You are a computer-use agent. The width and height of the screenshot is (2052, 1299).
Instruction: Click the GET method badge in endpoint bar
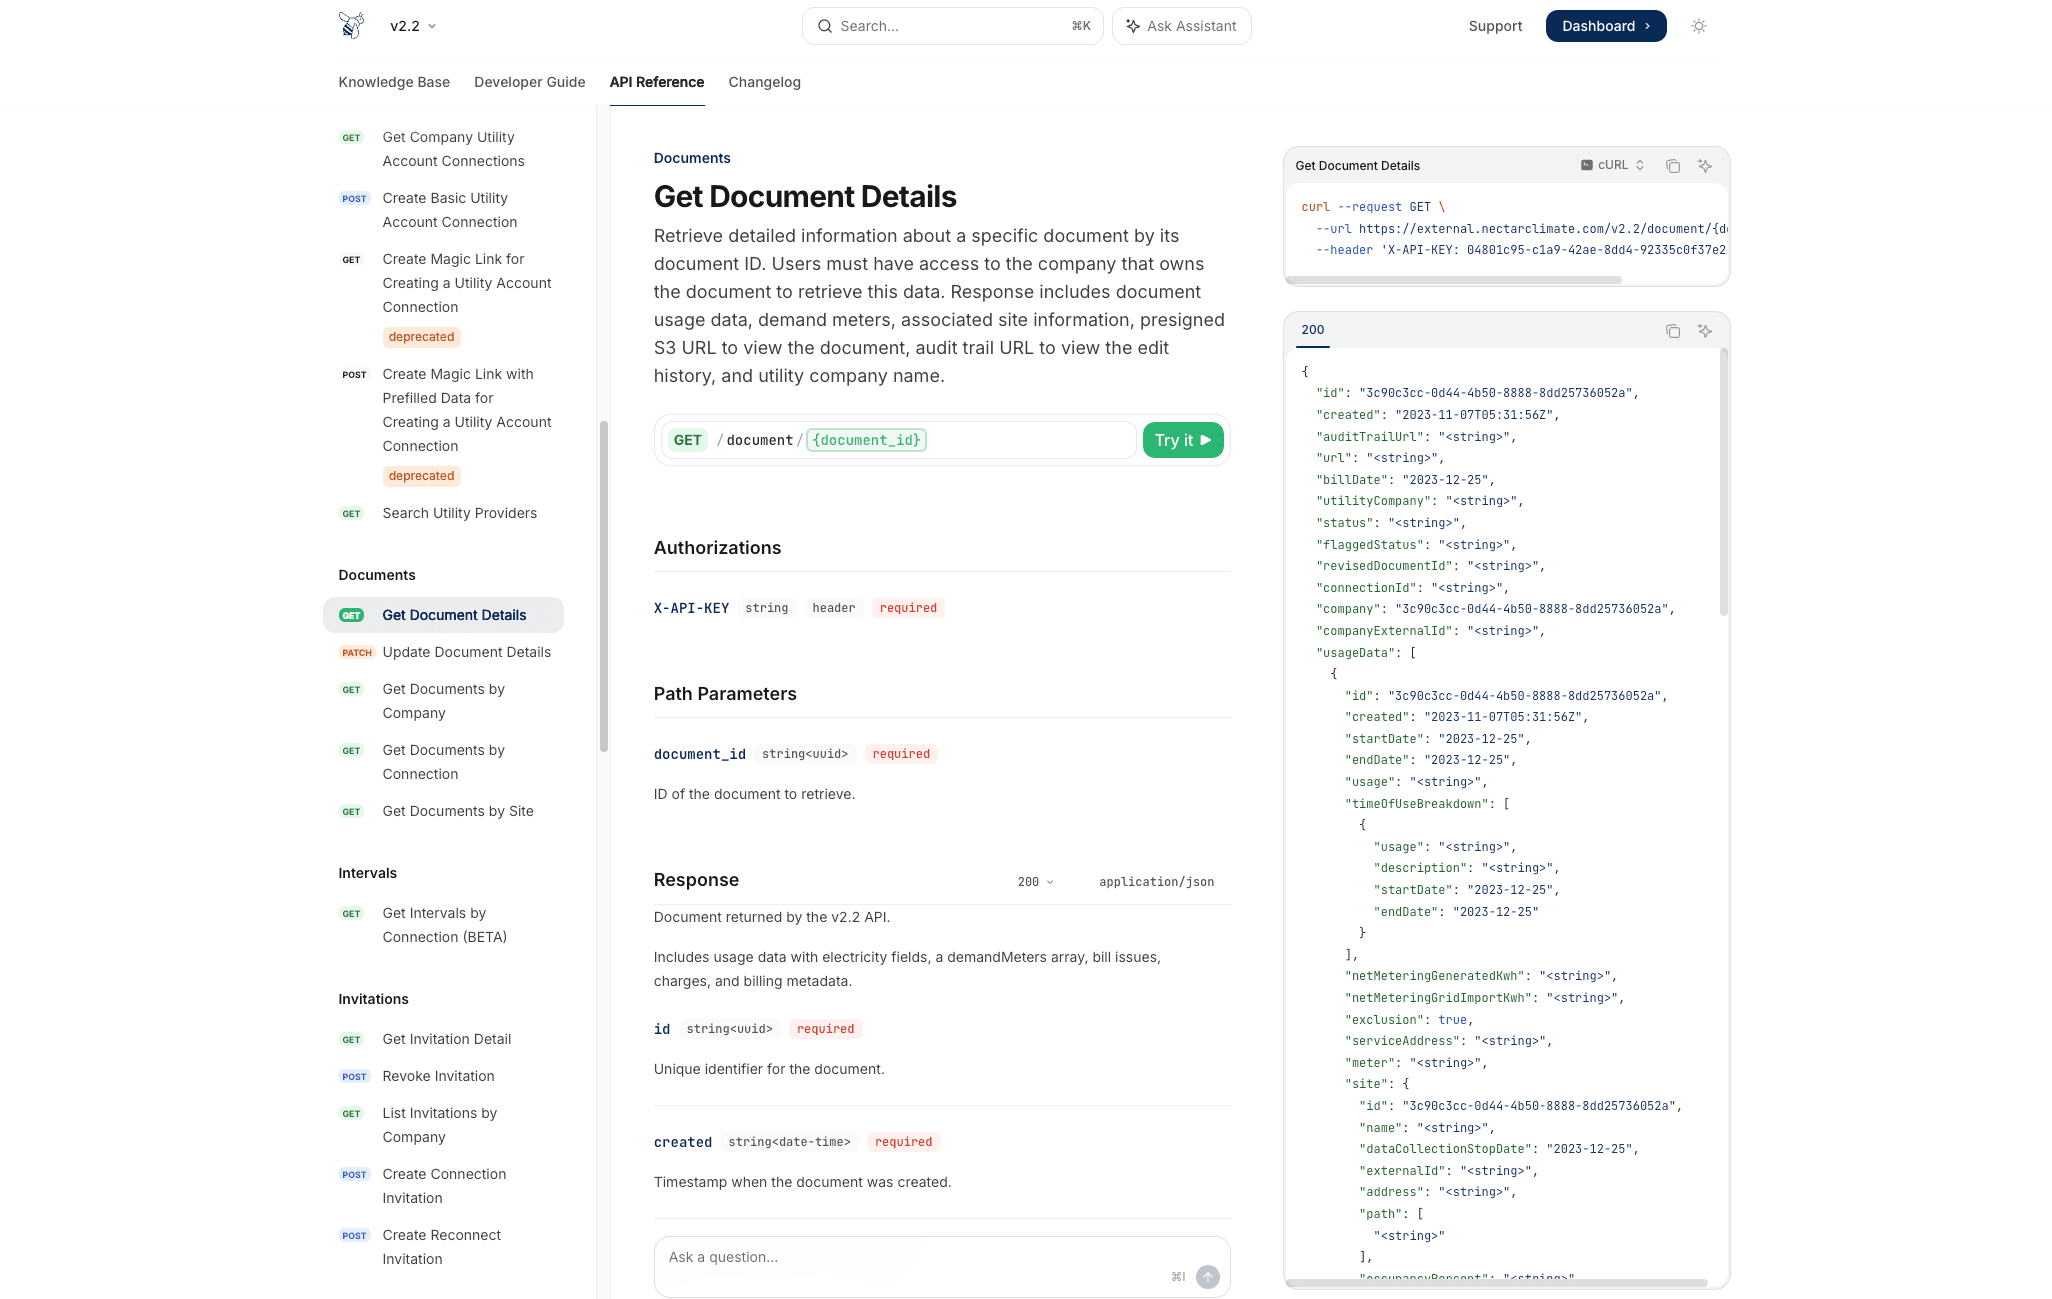coord(688,440)
